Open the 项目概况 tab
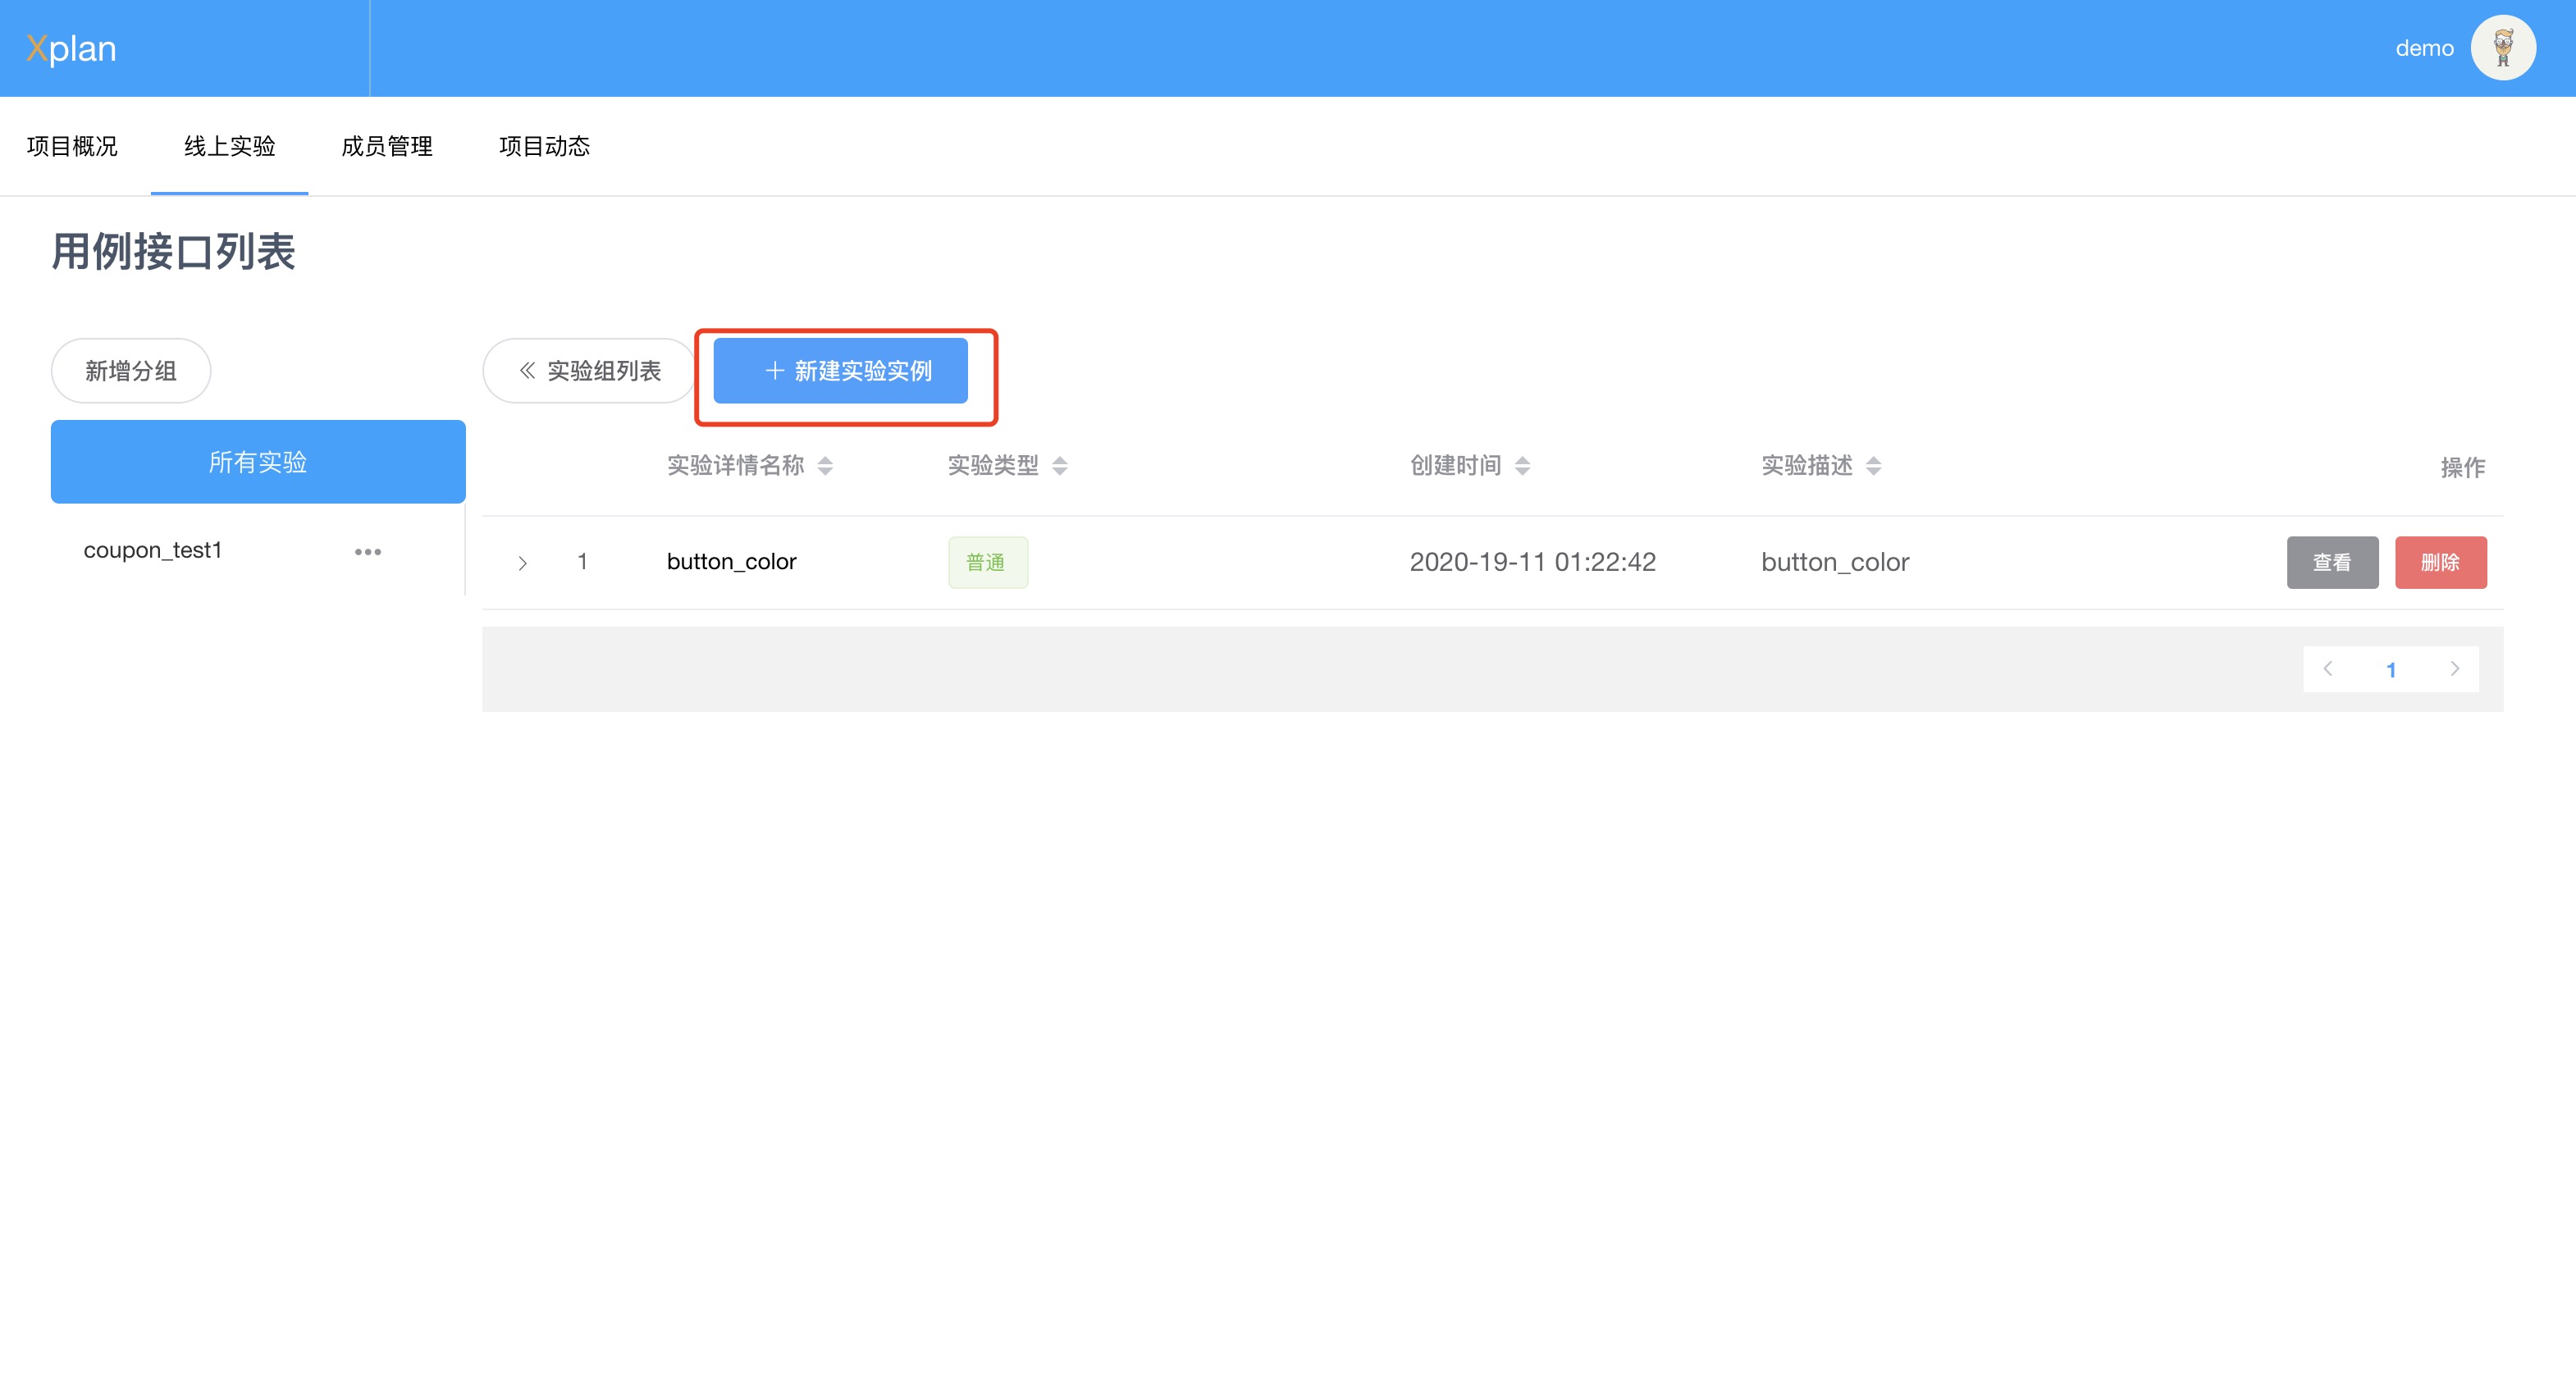2576x1391 pixels. (x=72, y=146)
